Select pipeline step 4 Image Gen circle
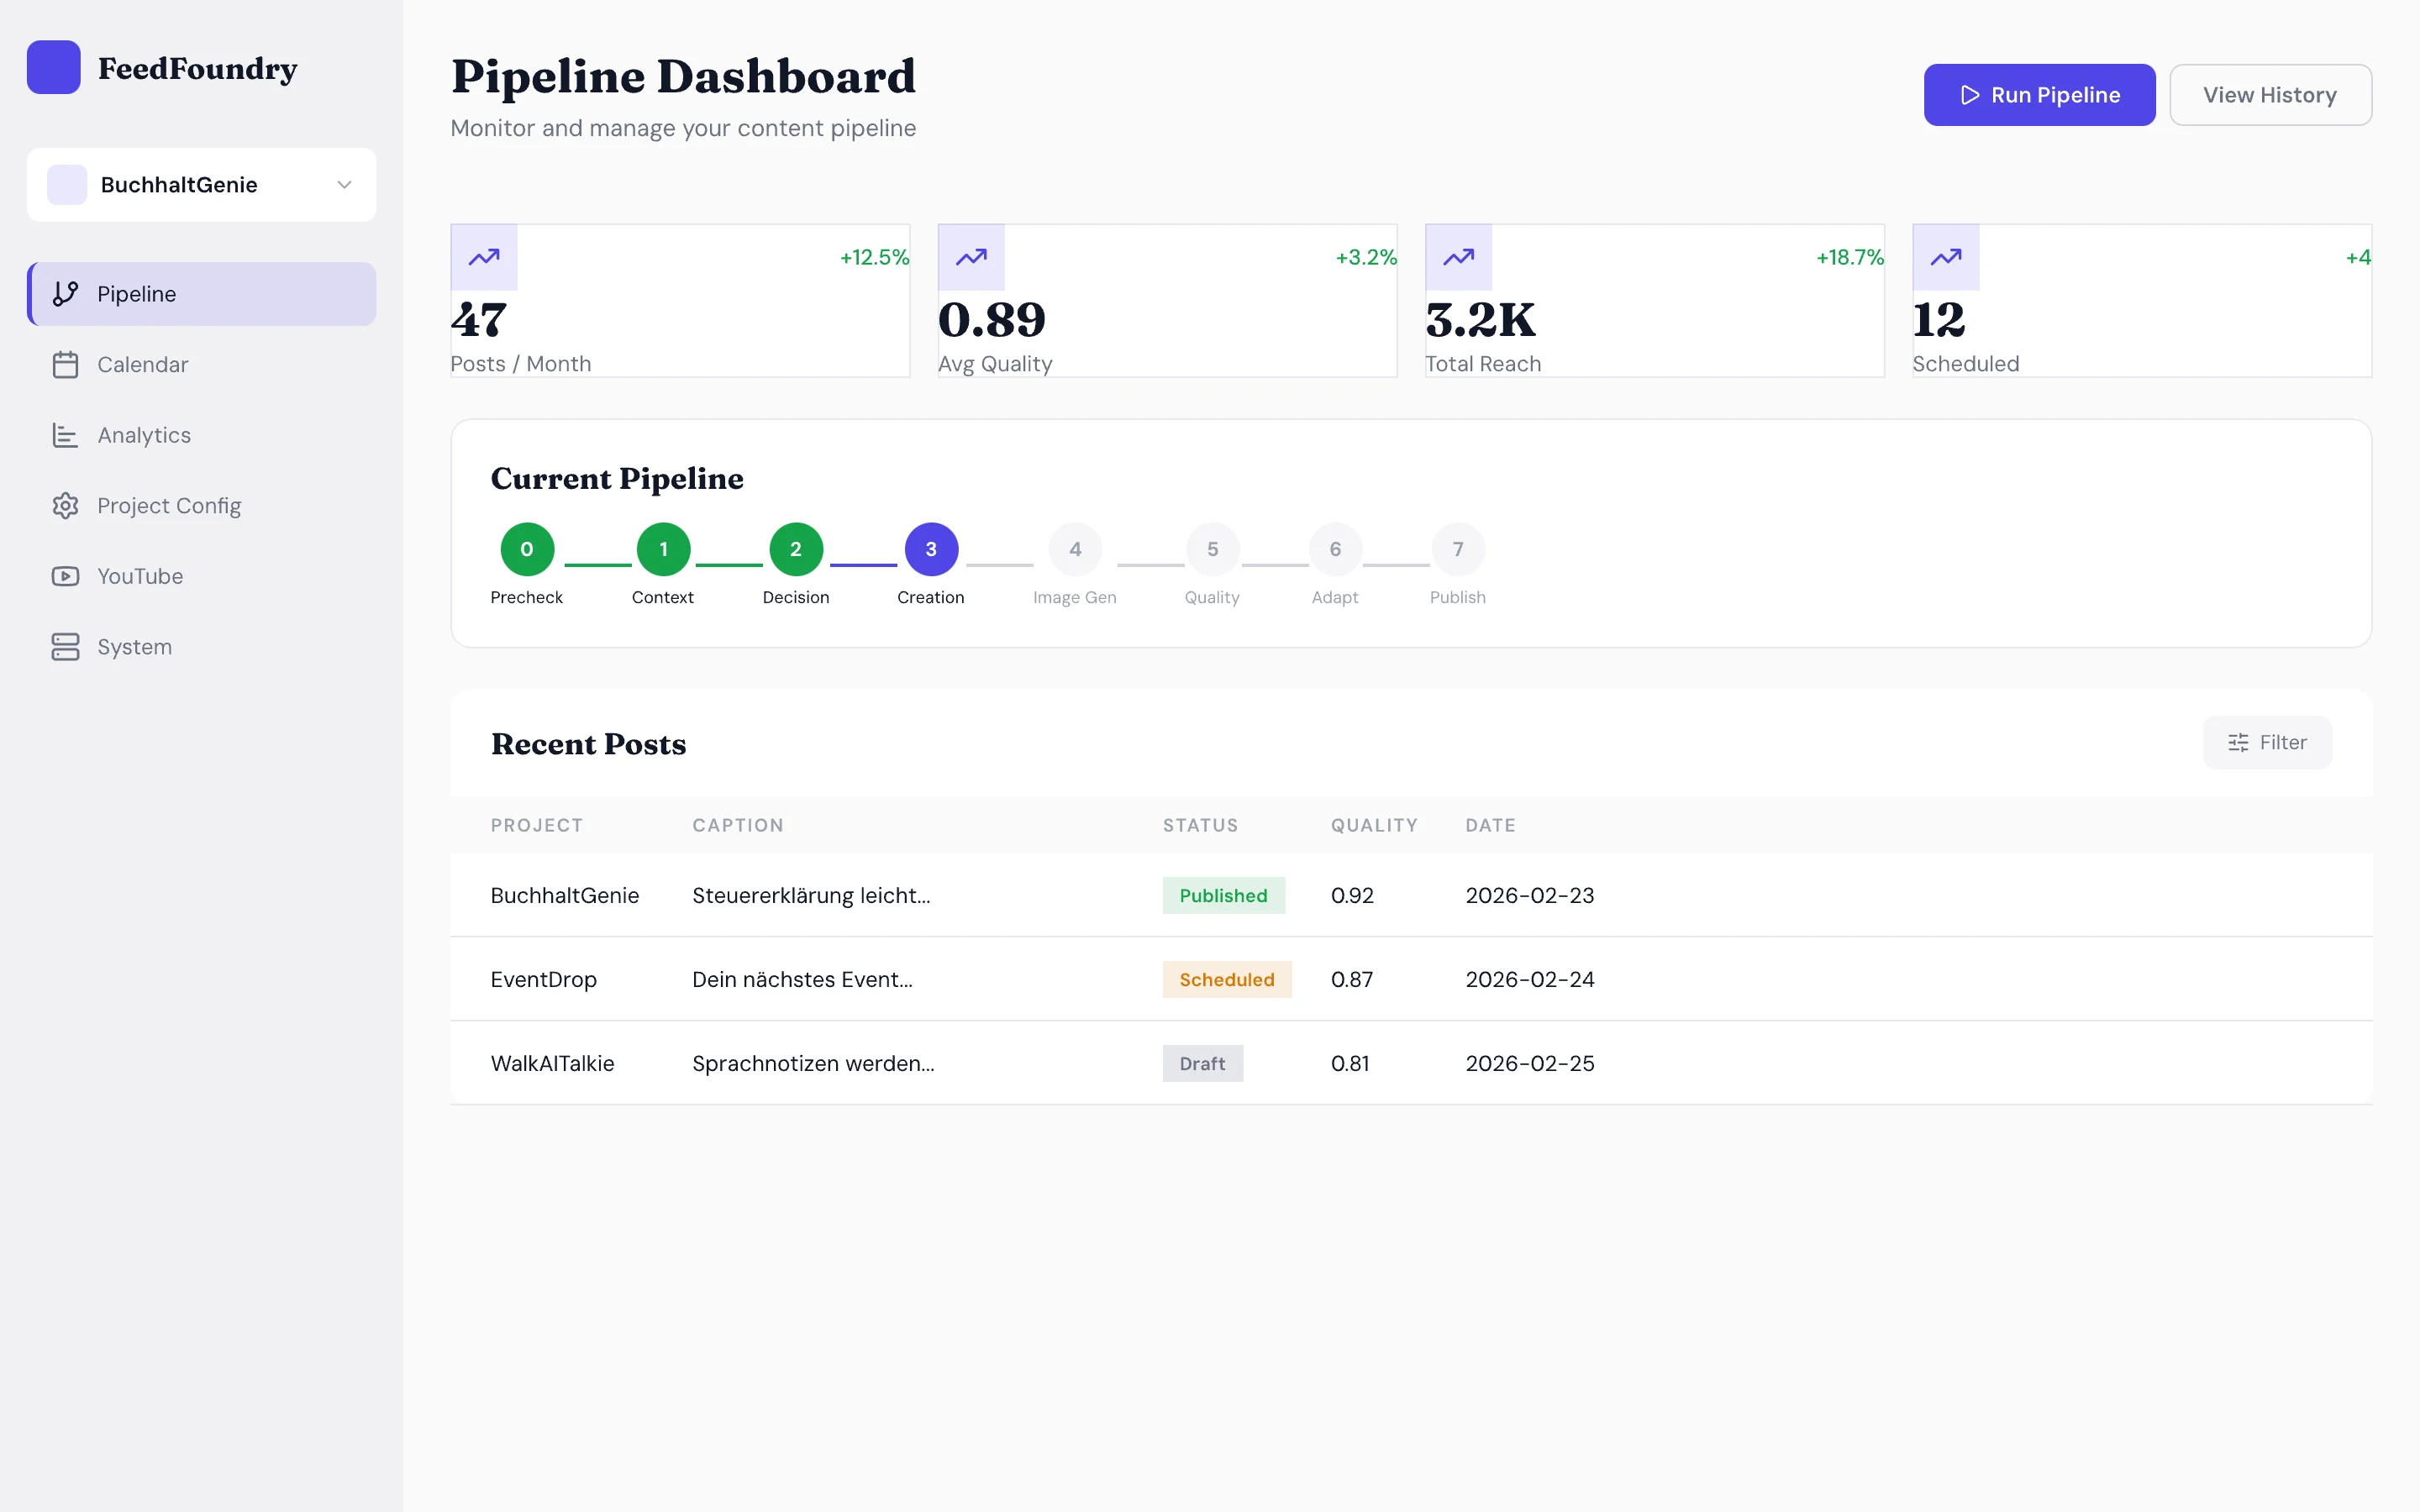Image resolution: width=2420 pixels, height=1512 pixels. [x=1075, y=549]
